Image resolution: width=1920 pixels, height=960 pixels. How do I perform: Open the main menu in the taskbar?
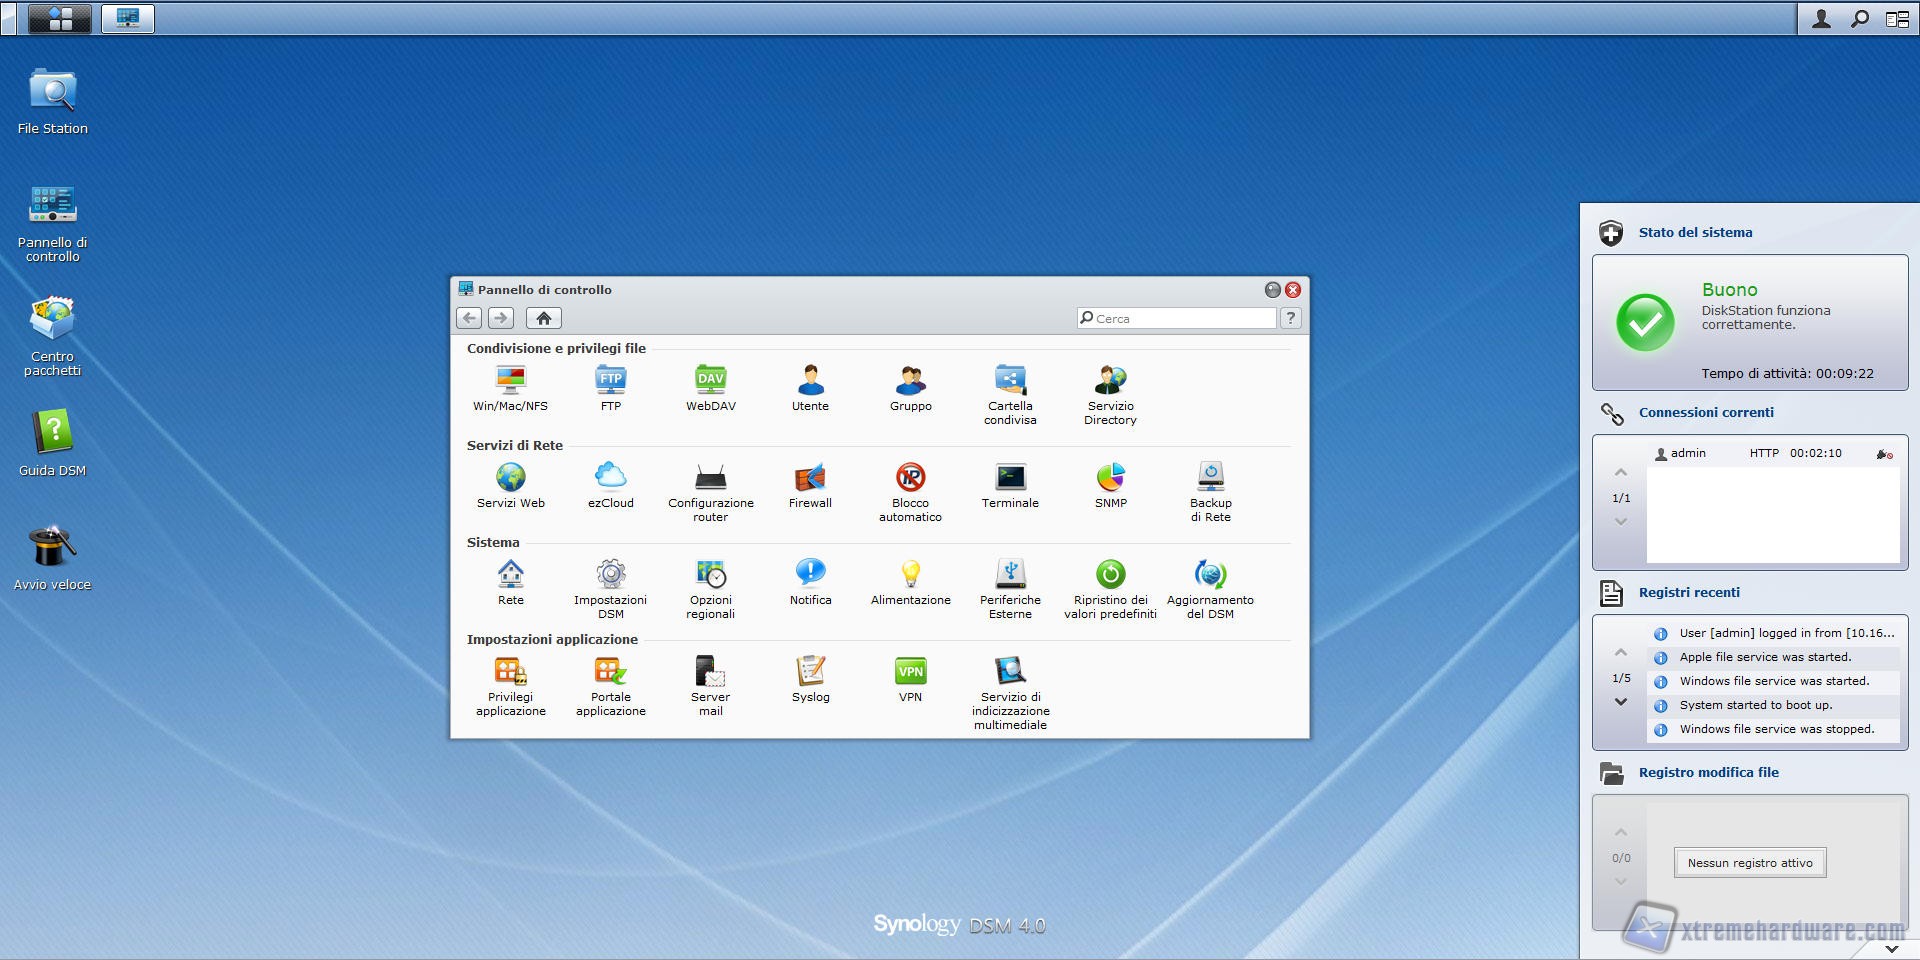tap(60, 18)
